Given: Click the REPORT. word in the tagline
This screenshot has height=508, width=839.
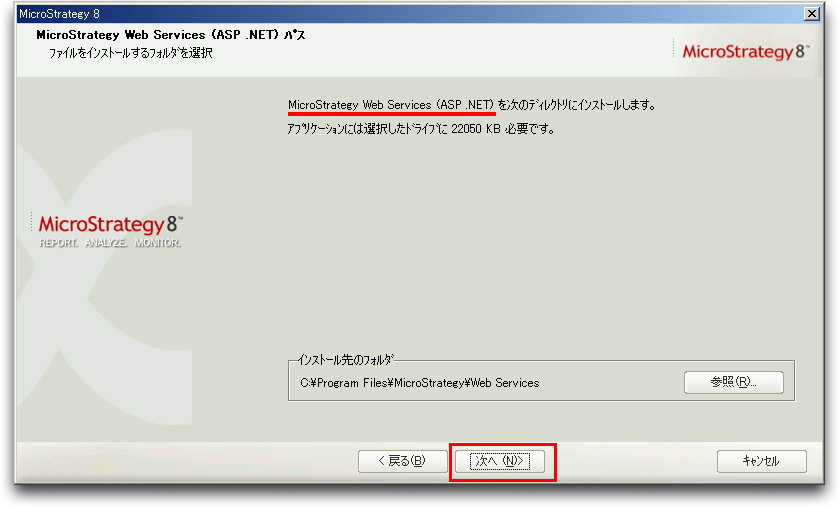Looking at the screenshot, I should coord(58,243).
